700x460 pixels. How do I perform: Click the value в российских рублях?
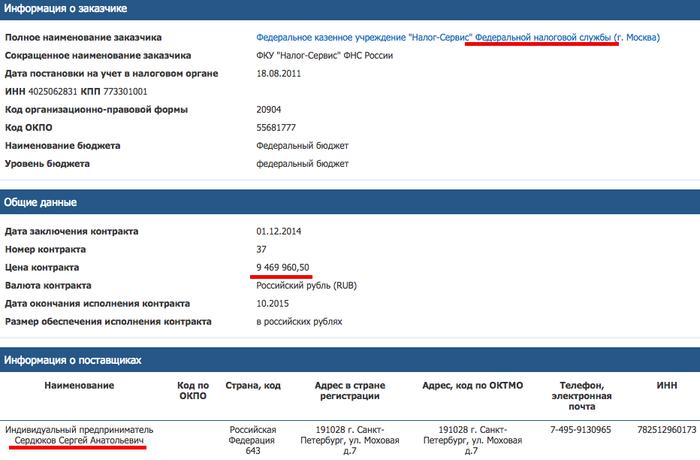[299, 322]
